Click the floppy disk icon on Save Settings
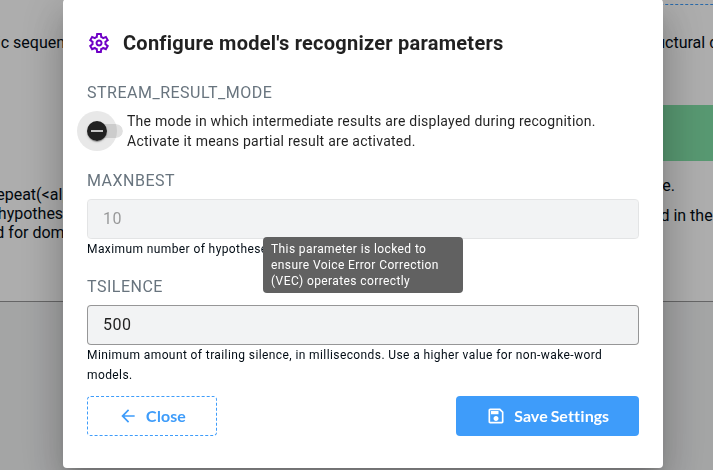Viewport: 713px width, 470px height. point(496,416)
